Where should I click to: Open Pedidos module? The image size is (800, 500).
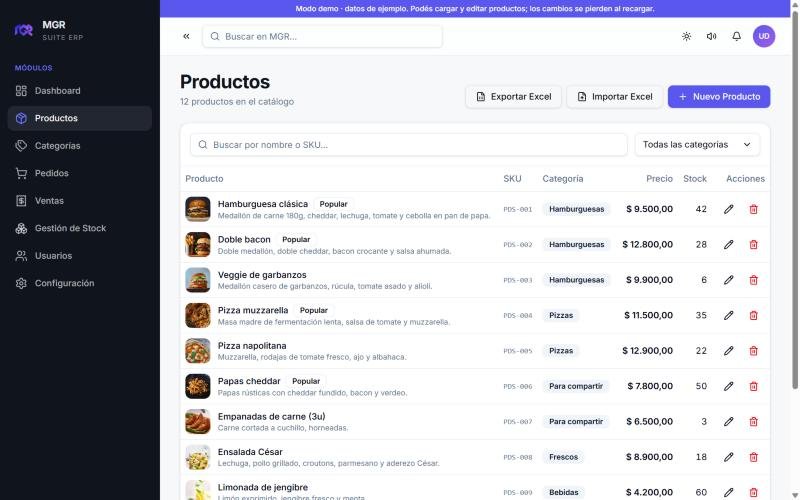[80, 173]
